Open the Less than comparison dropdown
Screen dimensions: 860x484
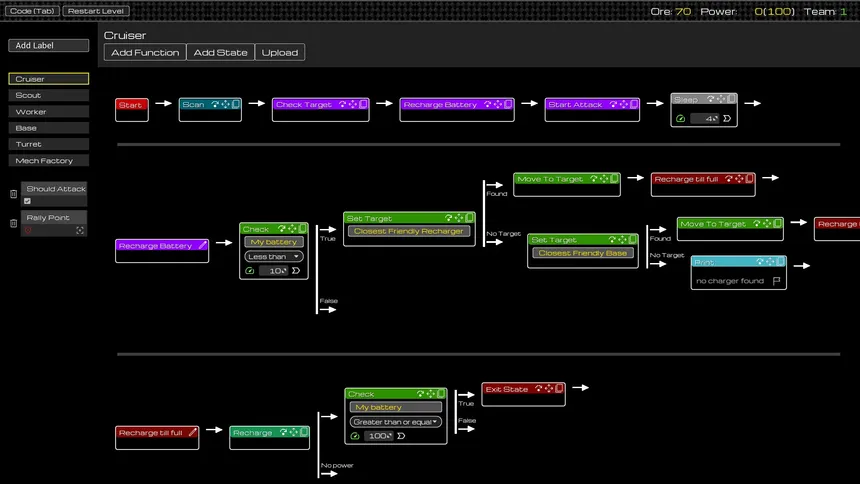tap(274, 256)
